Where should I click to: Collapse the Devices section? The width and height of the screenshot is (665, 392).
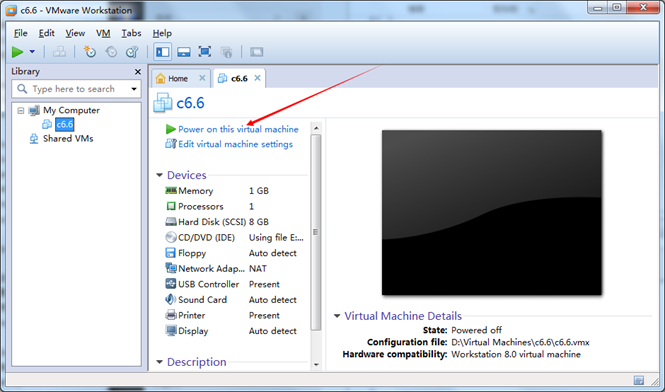[x=160, y=175]
